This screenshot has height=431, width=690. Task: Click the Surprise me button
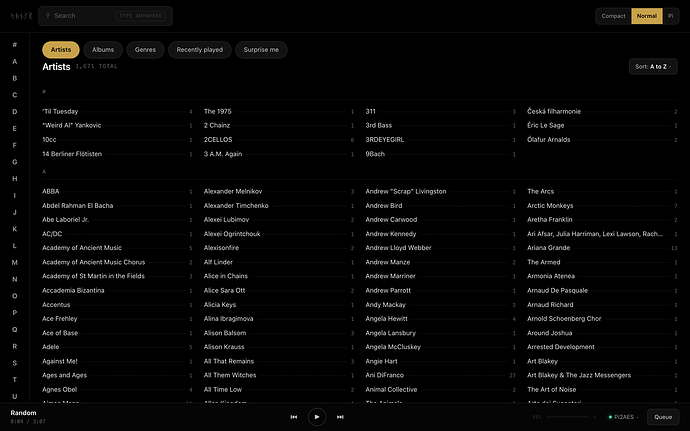point(261,50)
